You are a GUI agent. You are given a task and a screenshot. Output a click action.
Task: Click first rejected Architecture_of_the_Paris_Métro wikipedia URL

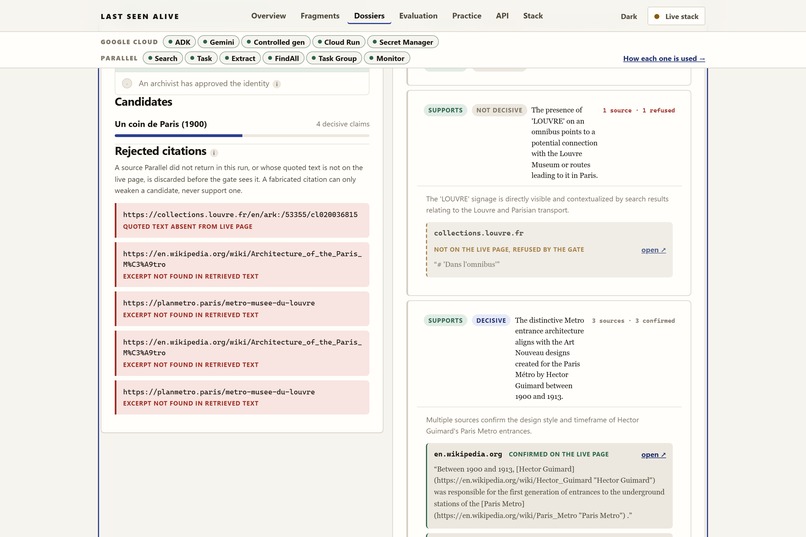pos(242,259)
